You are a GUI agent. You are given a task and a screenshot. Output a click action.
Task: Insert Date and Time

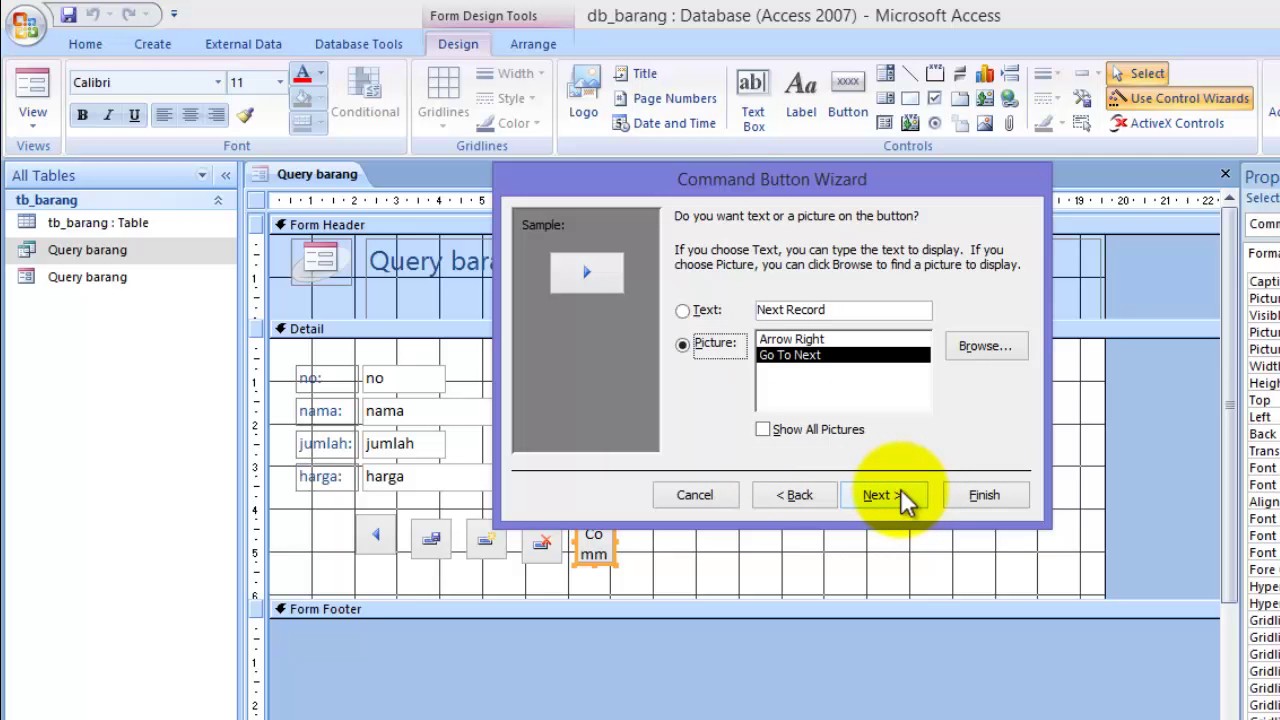(x=664, y=123)
